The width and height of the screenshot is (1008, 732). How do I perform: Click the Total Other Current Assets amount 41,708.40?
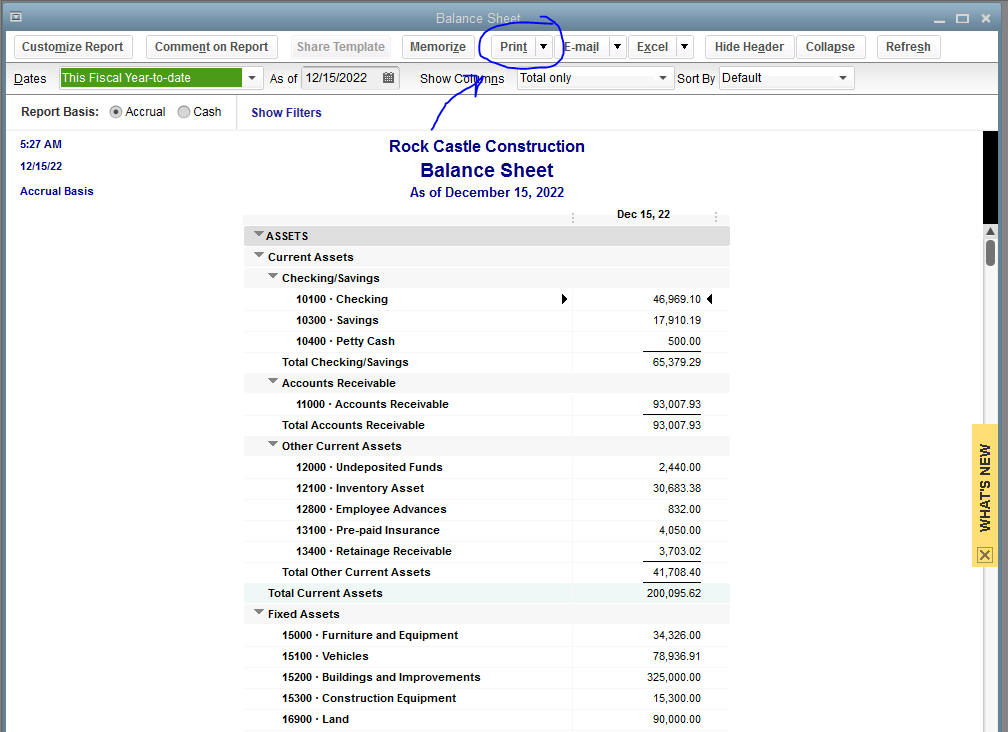tap(676, 572)
